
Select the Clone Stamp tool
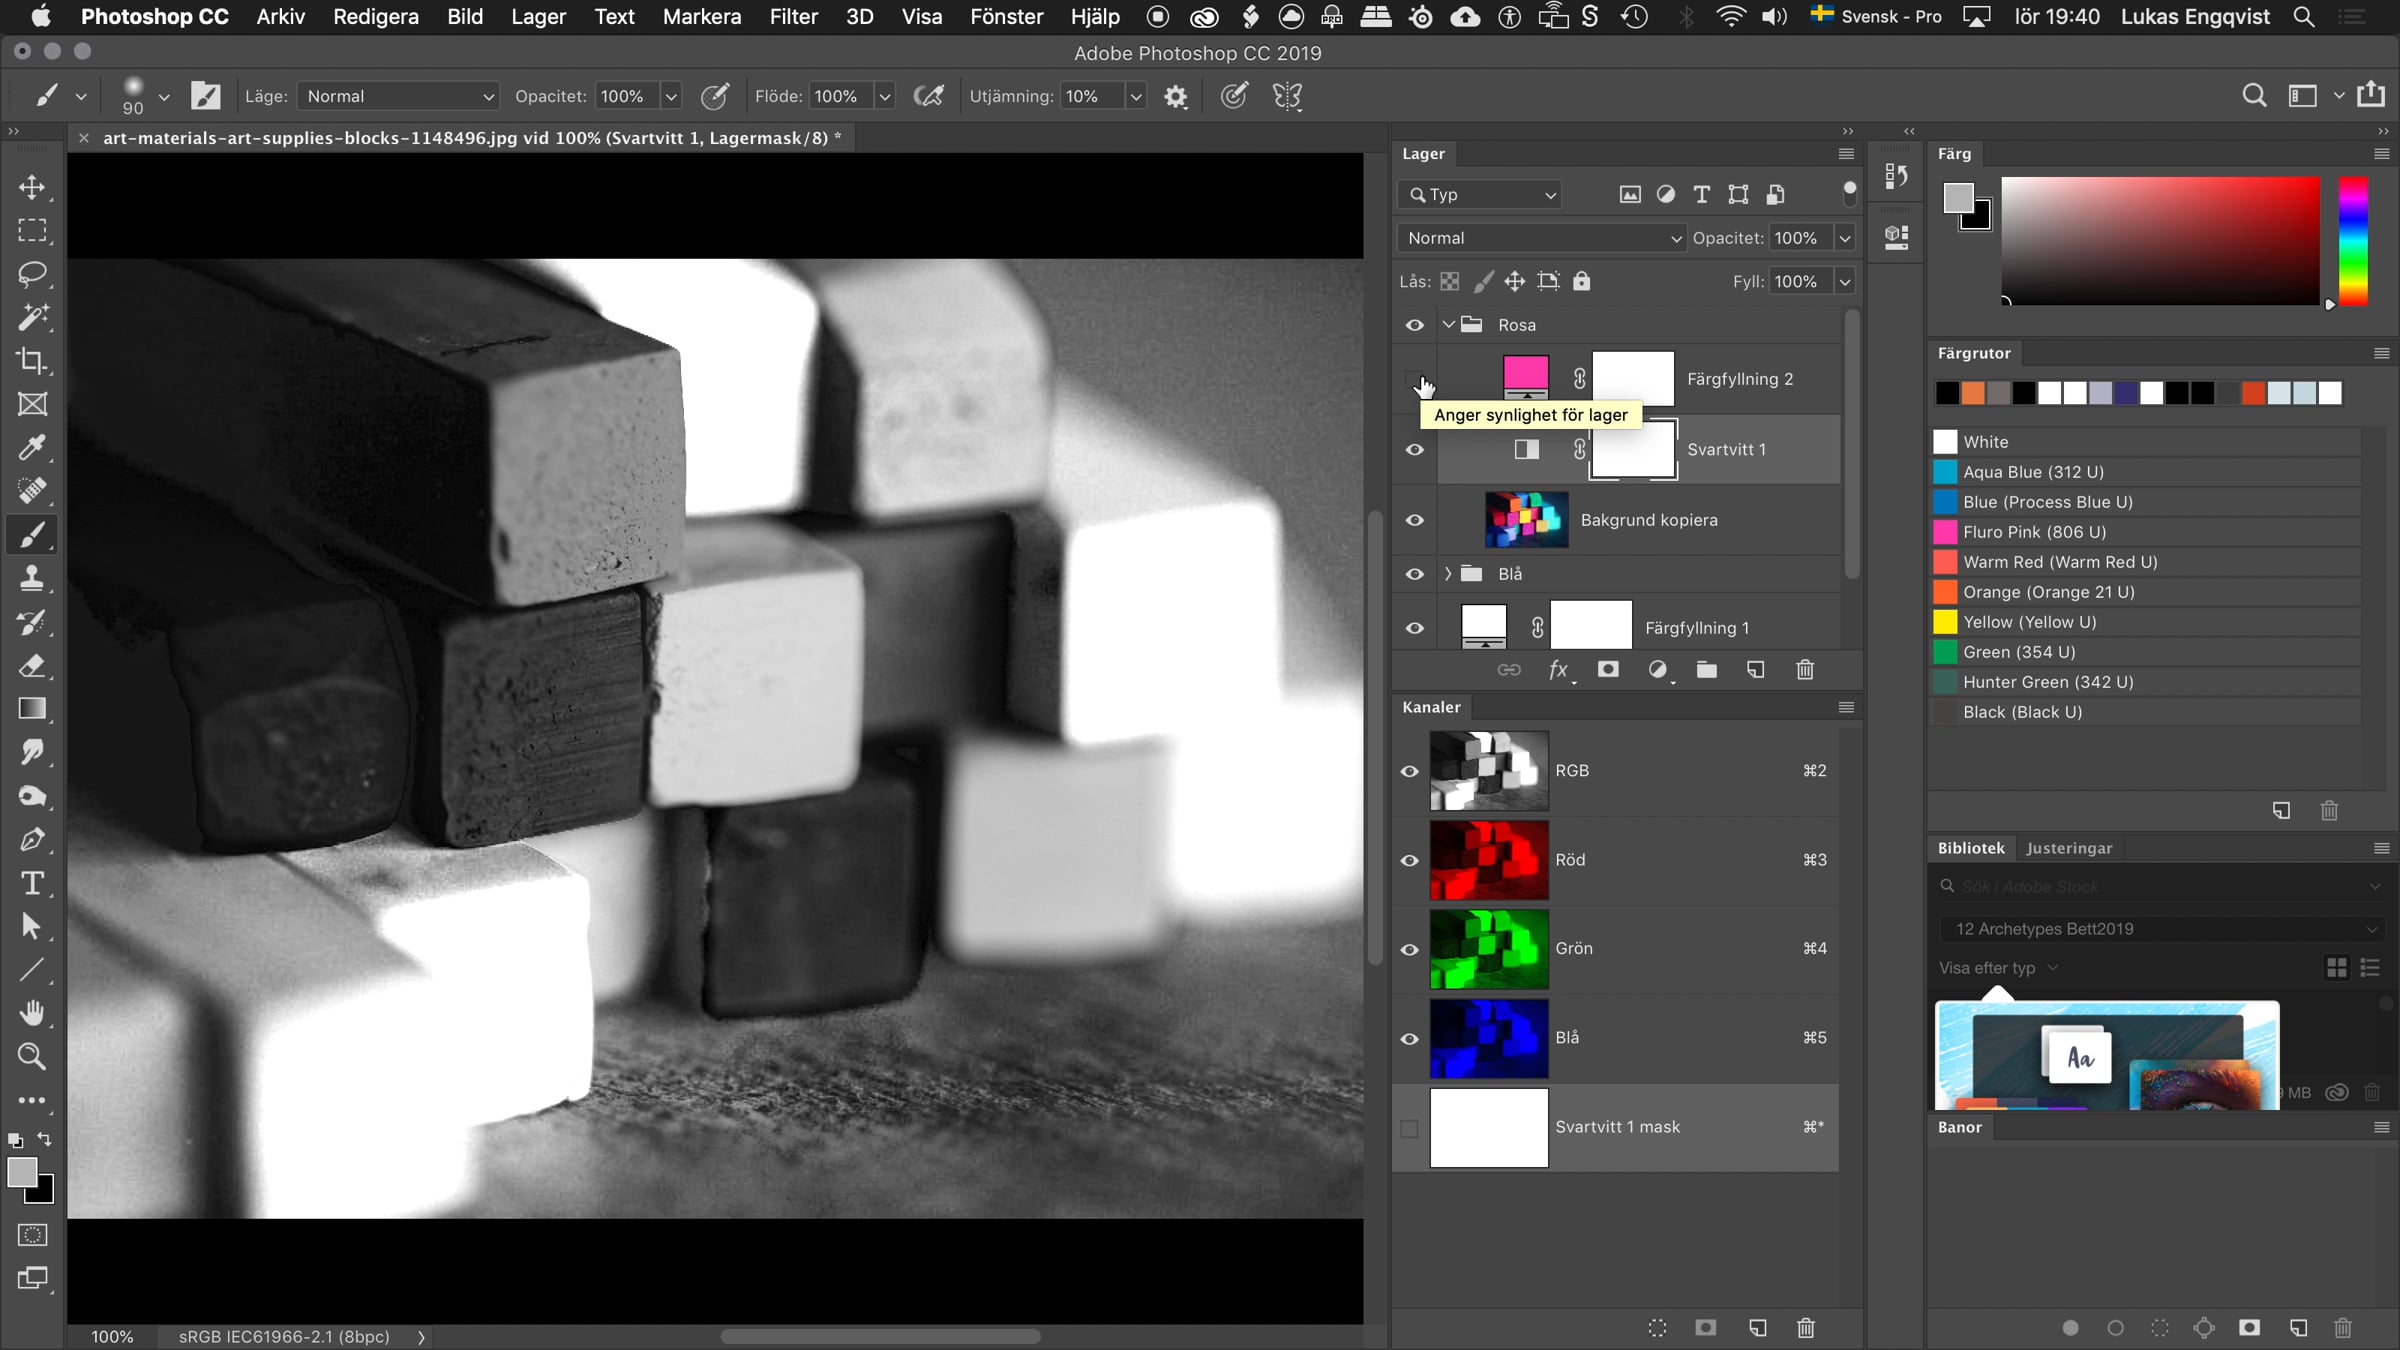[32, 578]
